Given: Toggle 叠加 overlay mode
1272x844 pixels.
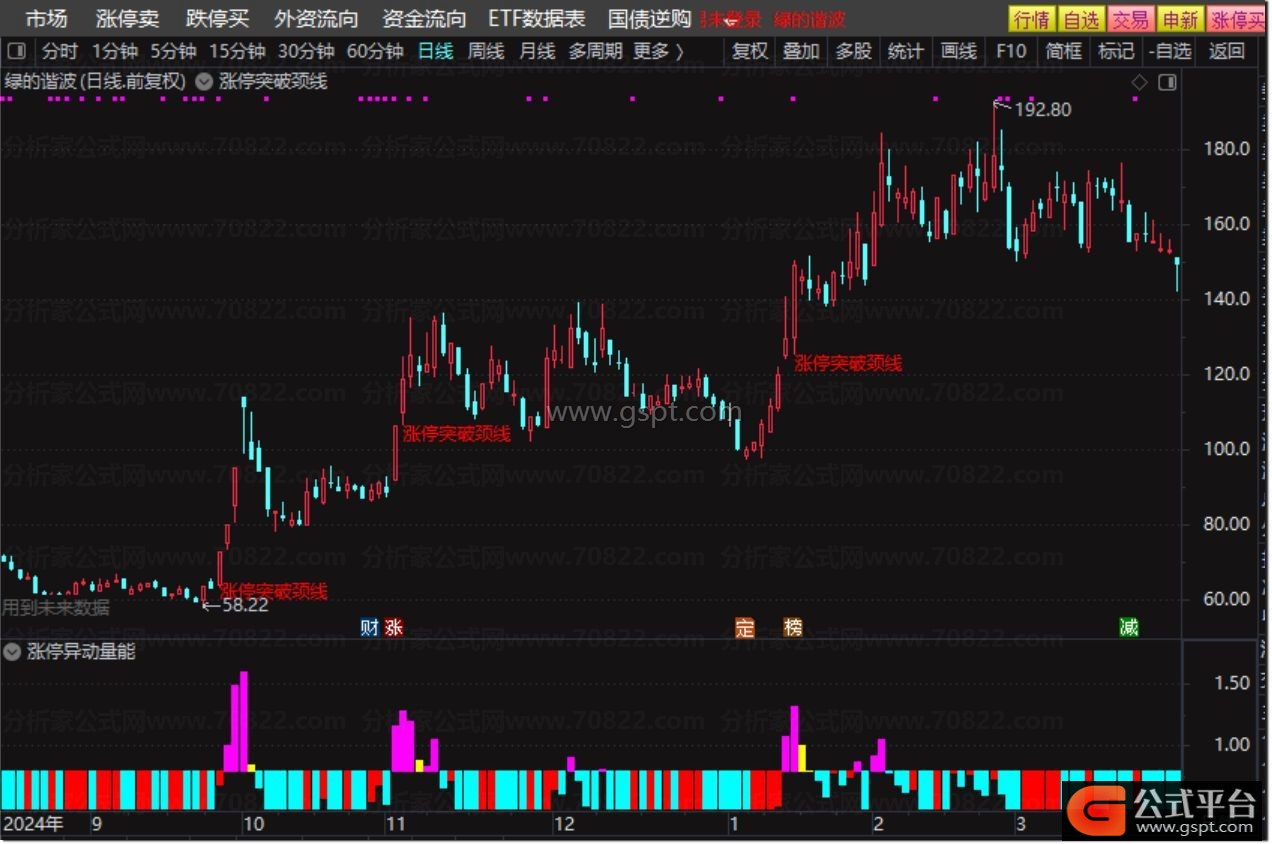Looking at the screenshot, I should tap(801, 51).
